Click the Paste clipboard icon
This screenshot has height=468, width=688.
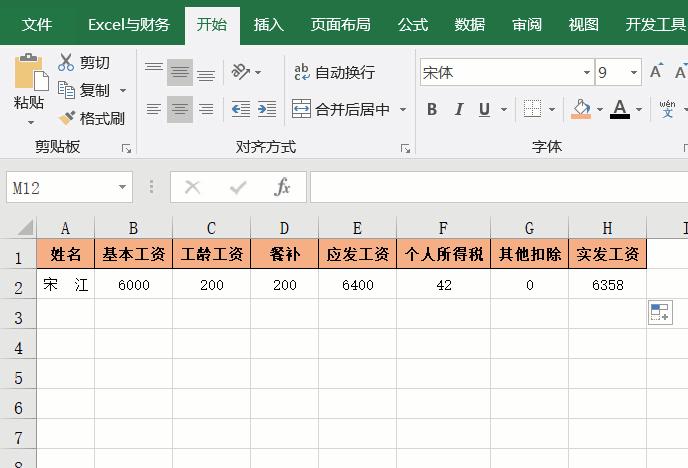click(31, 72)
